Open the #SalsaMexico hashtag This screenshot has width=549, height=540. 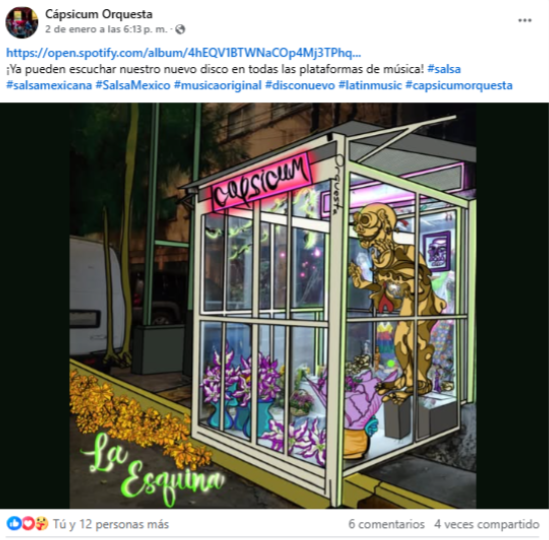pyautogui.click(x=133, y=85)
